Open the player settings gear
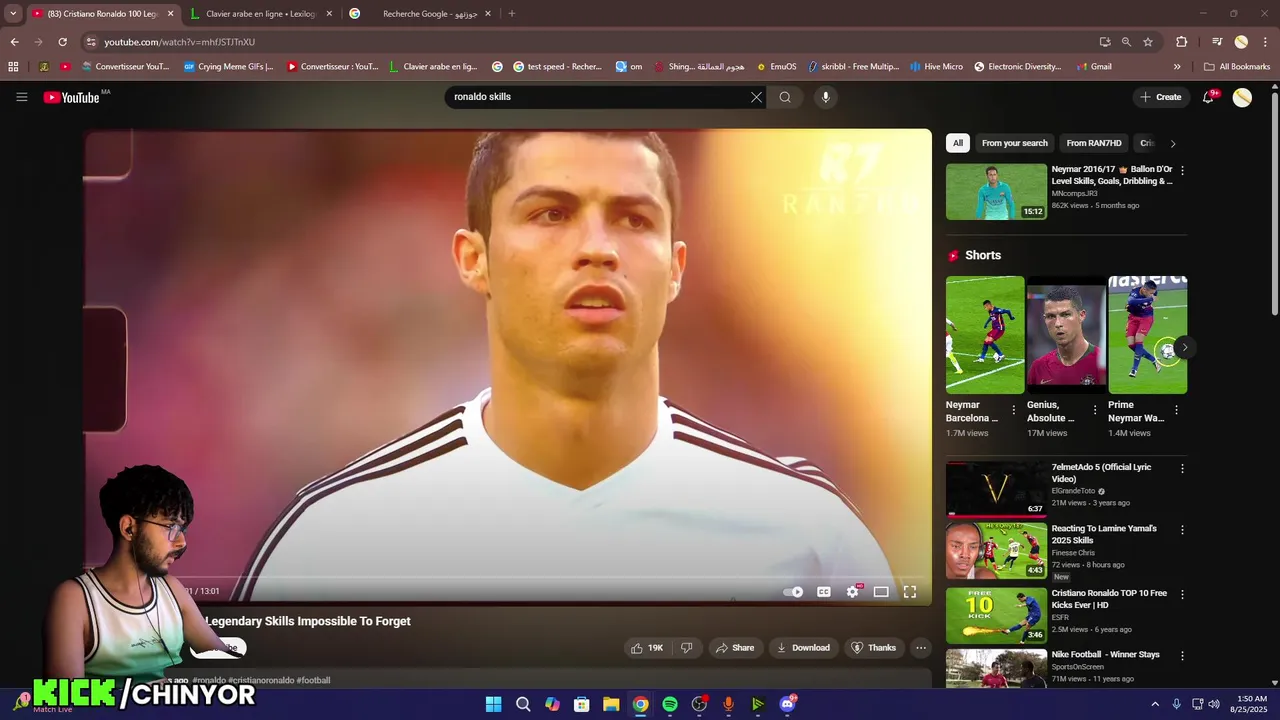The width and height of the screenshot is (1280, 720). tap(852, 591)
